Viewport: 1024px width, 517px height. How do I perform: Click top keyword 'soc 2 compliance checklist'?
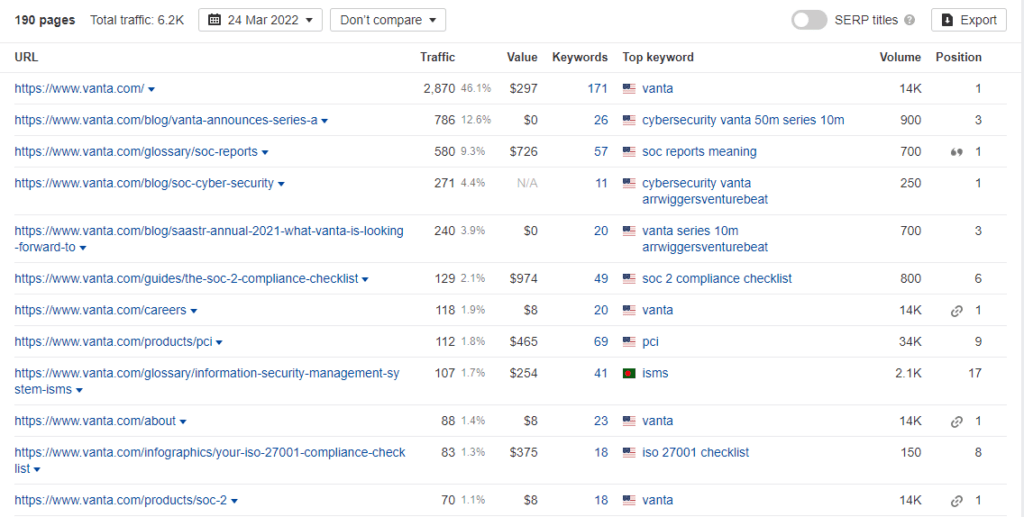716,279
